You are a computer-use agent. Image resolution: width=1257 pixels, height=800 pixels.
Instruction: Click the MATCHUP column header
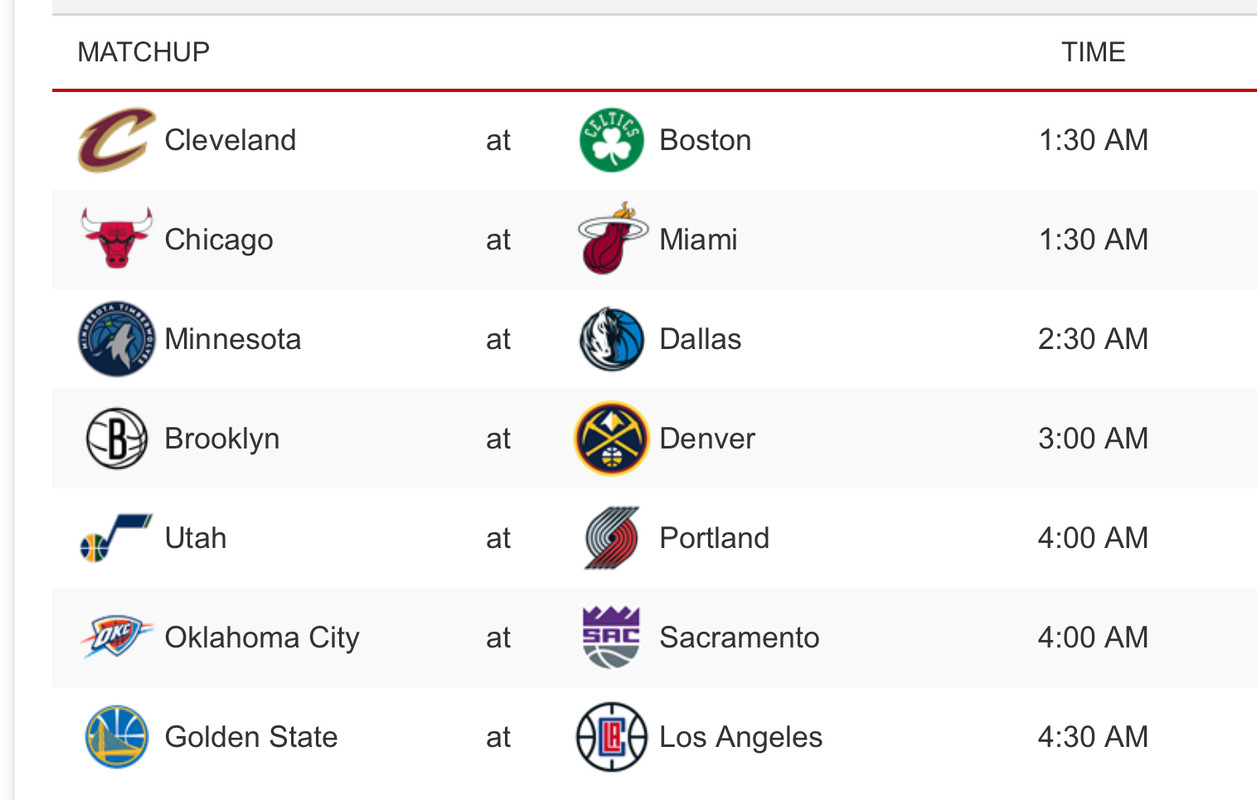click(x=144, y=52)
